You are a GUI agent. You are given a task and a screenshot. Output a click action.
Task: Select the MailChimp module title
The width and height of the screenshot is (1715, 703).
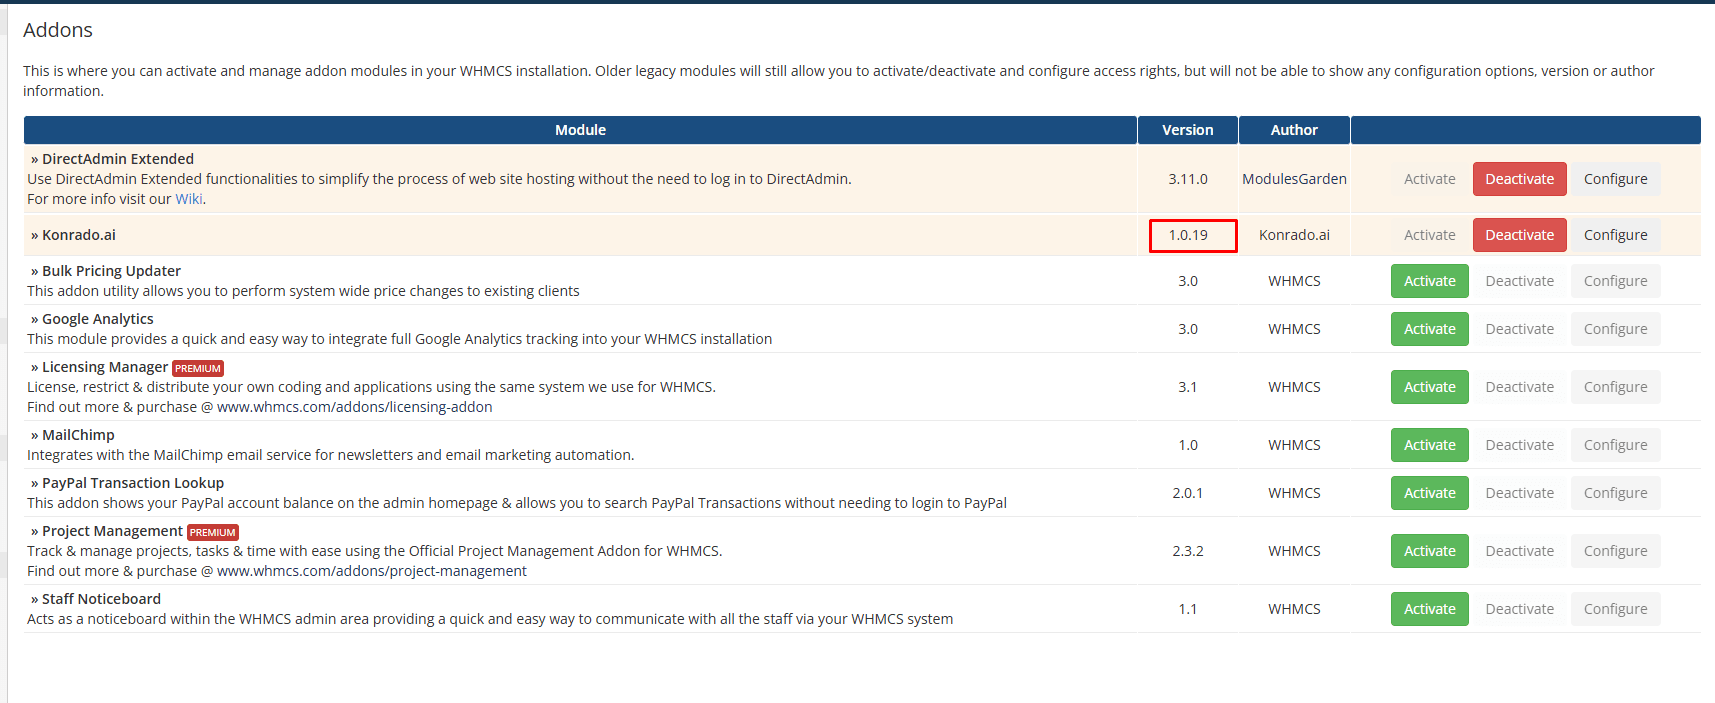pyautogui.click(x=78, y=435)
